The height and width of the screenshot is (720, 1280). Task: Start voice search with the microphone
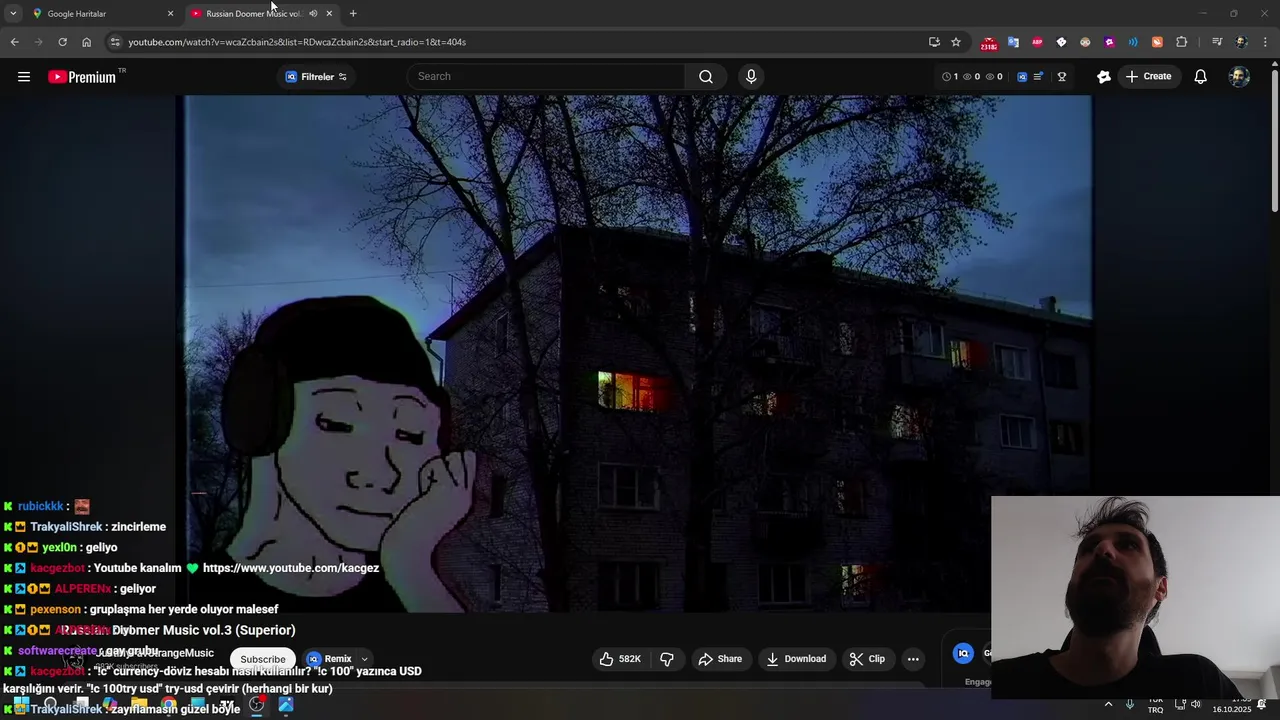pos(751,76)
